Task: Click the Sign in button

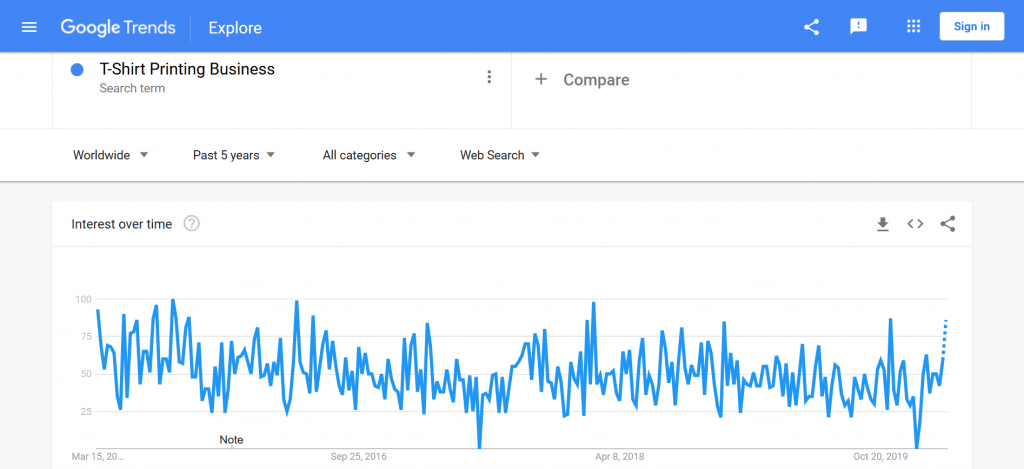Action: click(x=972, y=27)
